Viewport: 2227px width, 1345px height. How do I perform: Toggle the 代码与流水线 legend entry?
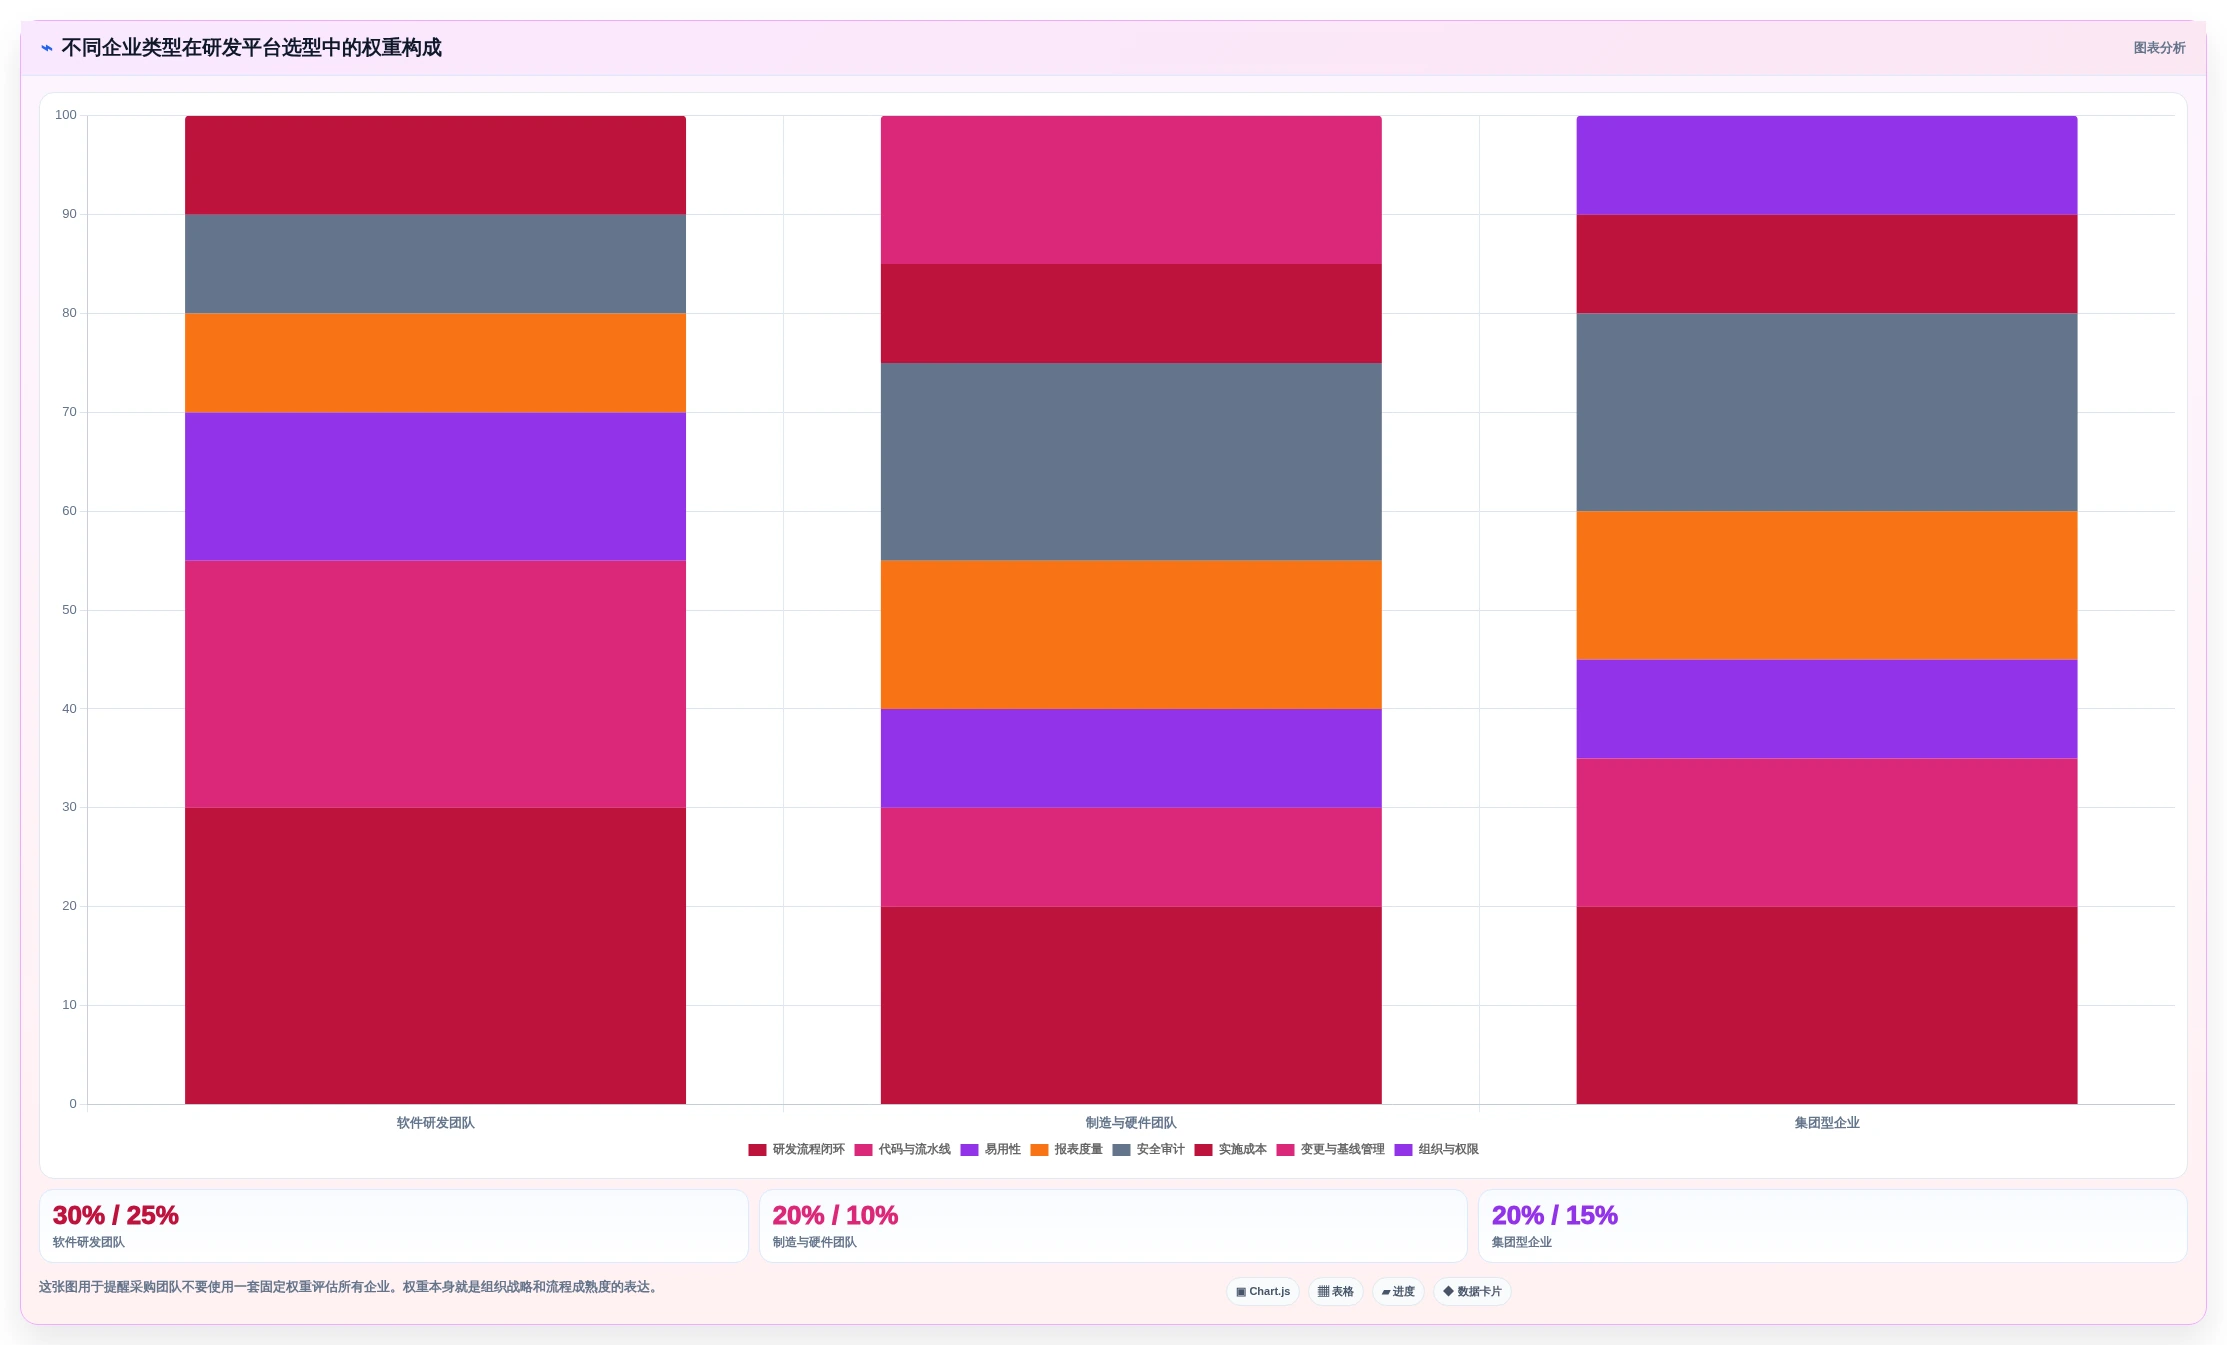pyautogui.click(x=902, y=1150)
